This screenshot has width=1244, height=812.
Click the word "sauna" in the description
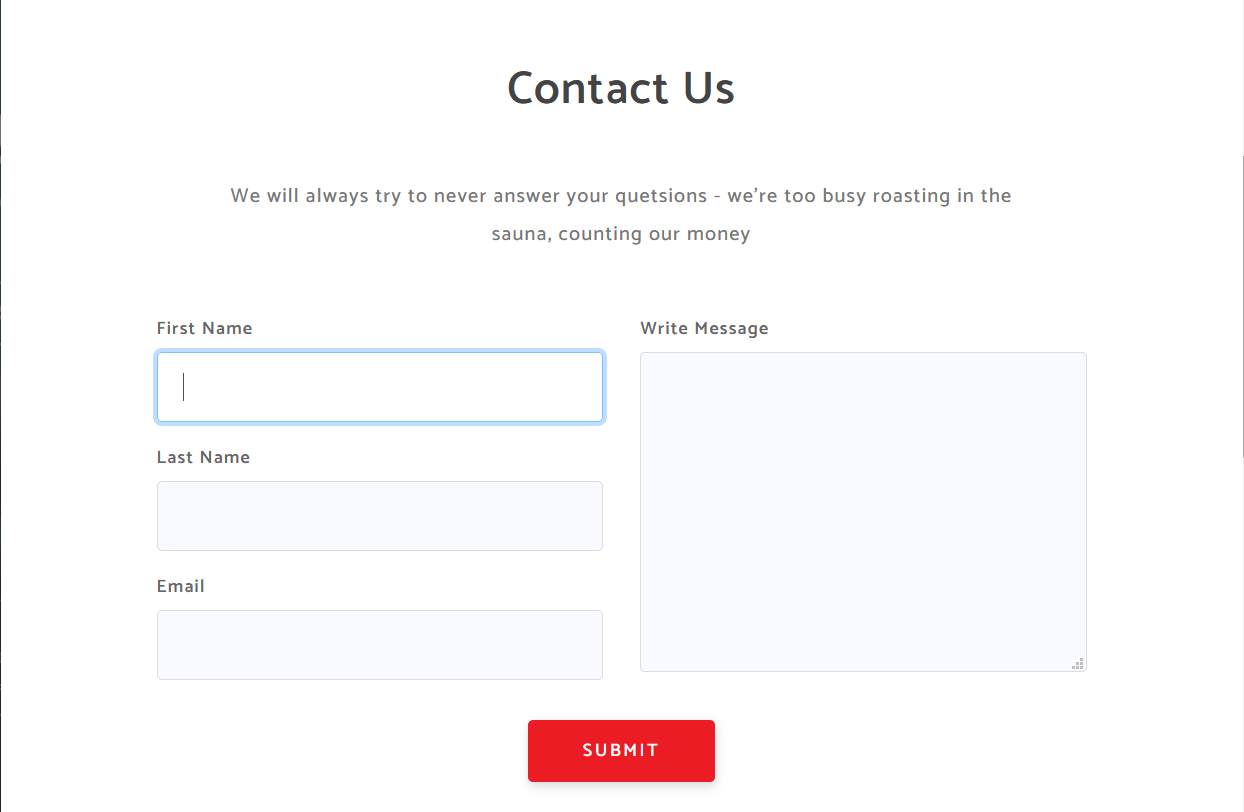coord(519,235)
